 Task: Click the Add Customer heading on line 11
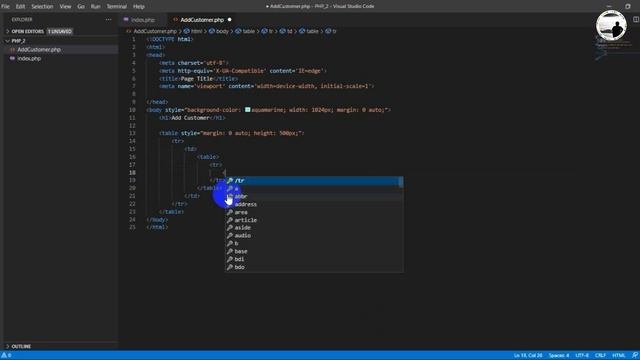190,118
